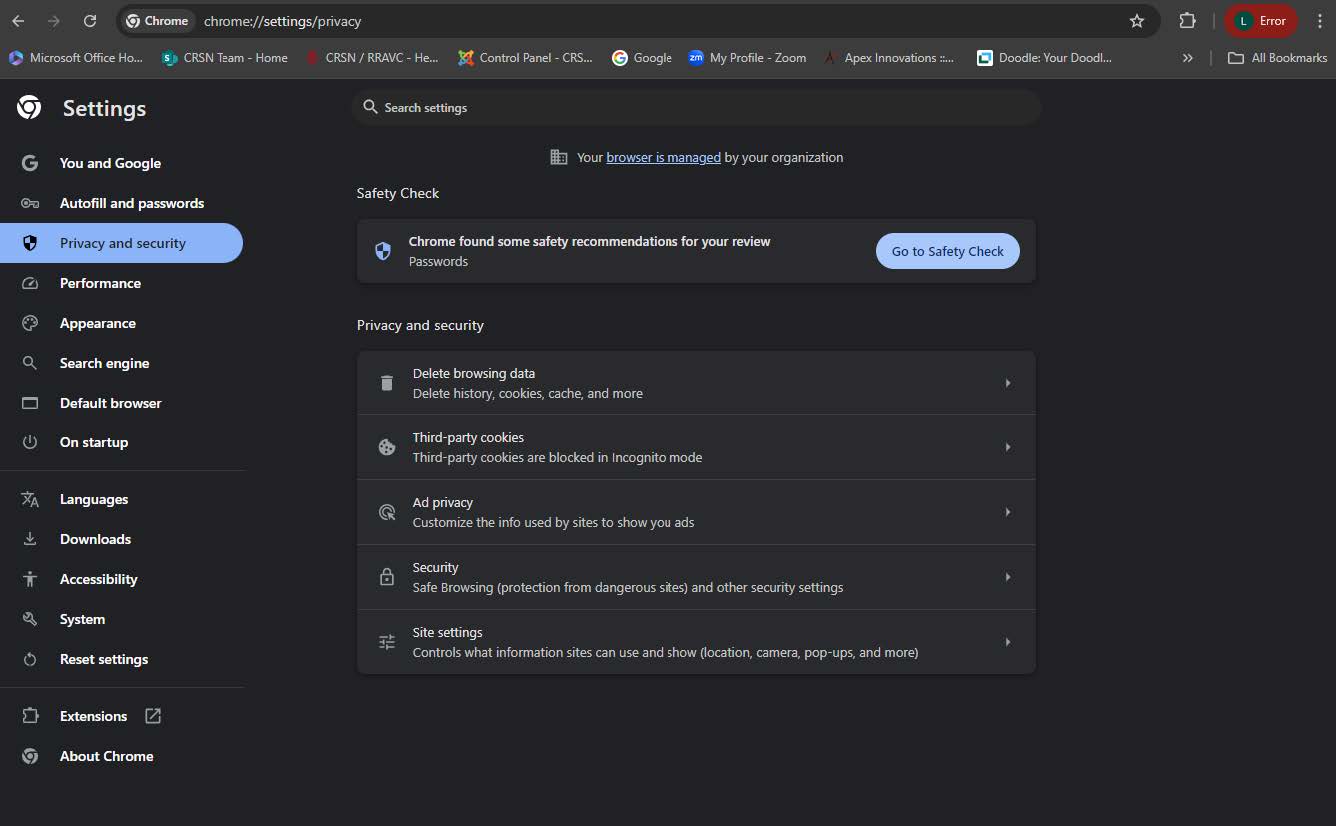The image size is (1336, 826).
Task: Click the Reset settings icon in the sidebar
Action: [x=30, y=659]
